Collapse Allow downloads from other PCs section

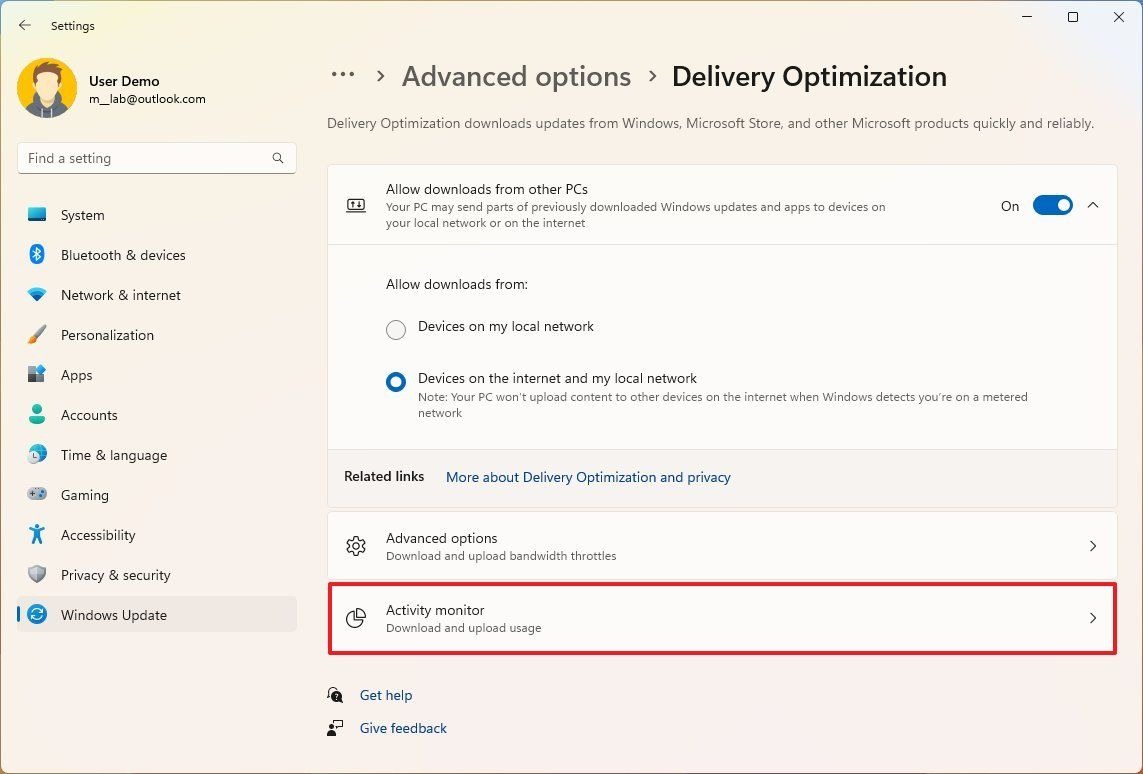click(x=1093, y=206)
